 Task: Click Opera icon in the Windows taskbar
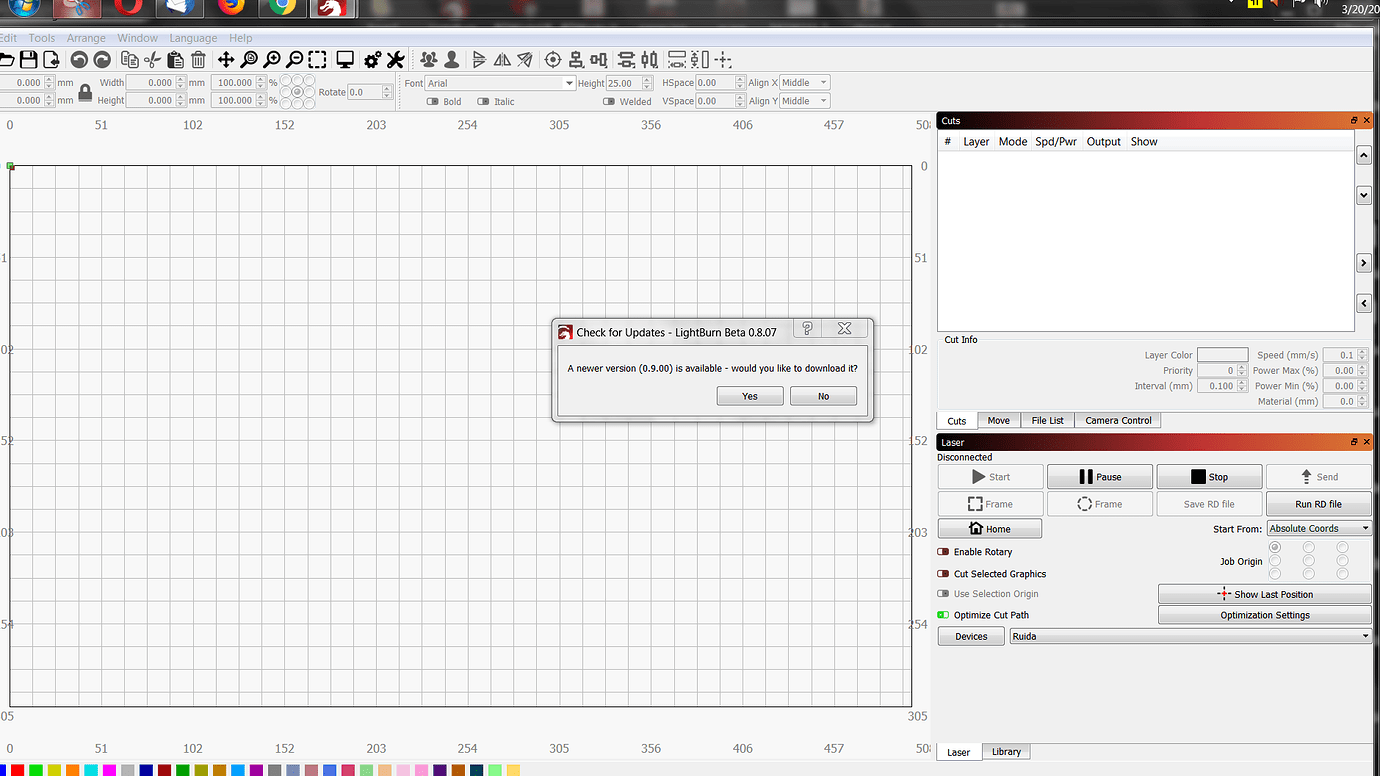(127, 8)
